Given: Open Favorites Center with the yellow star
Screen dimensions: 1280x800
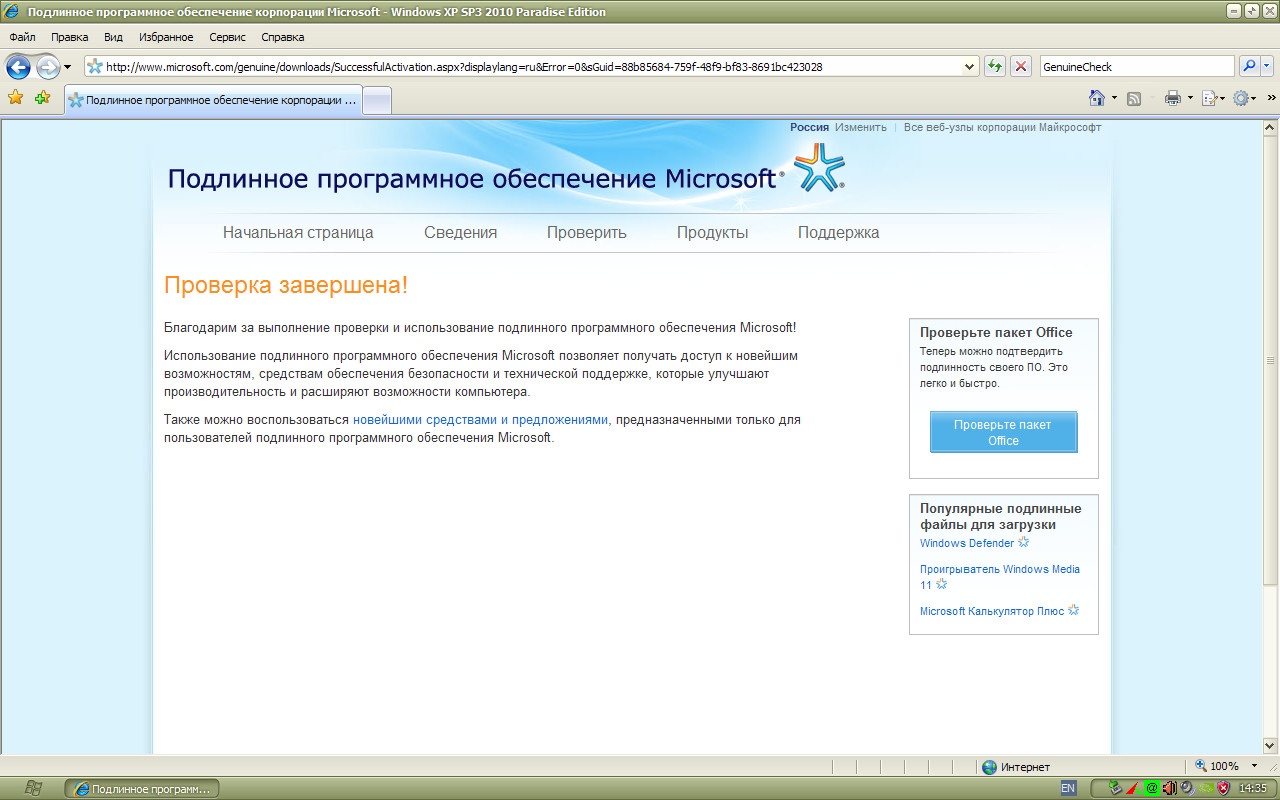Looking at the screenshot, I should [16, 98].
